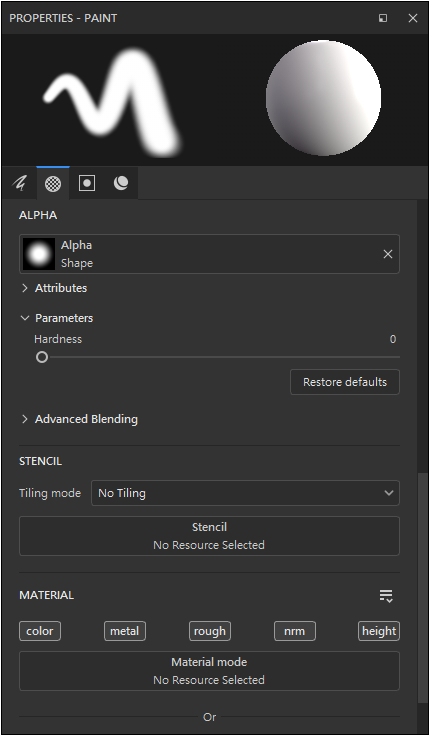This screenshot has width=430, height=736.
Task: Open the Material channels list menu icon
Action: [x=386, y=596]
